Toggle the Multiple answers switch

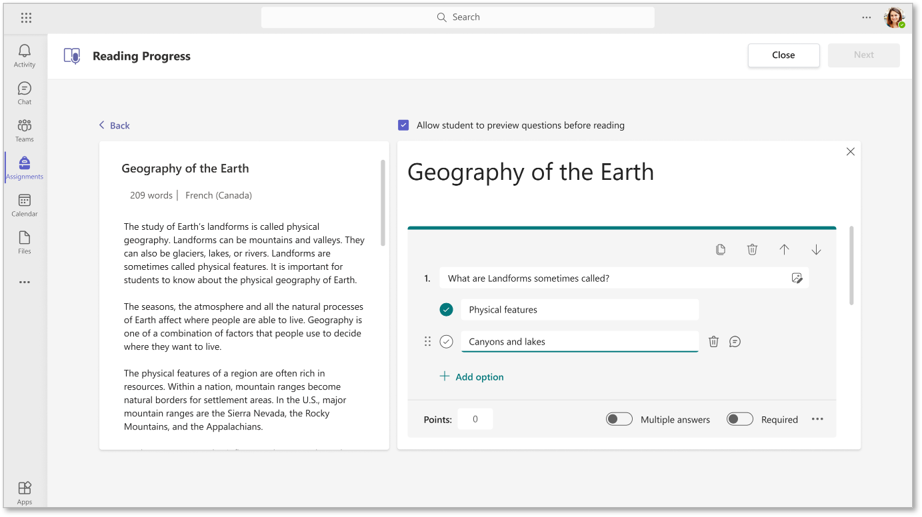pos(619,419)
